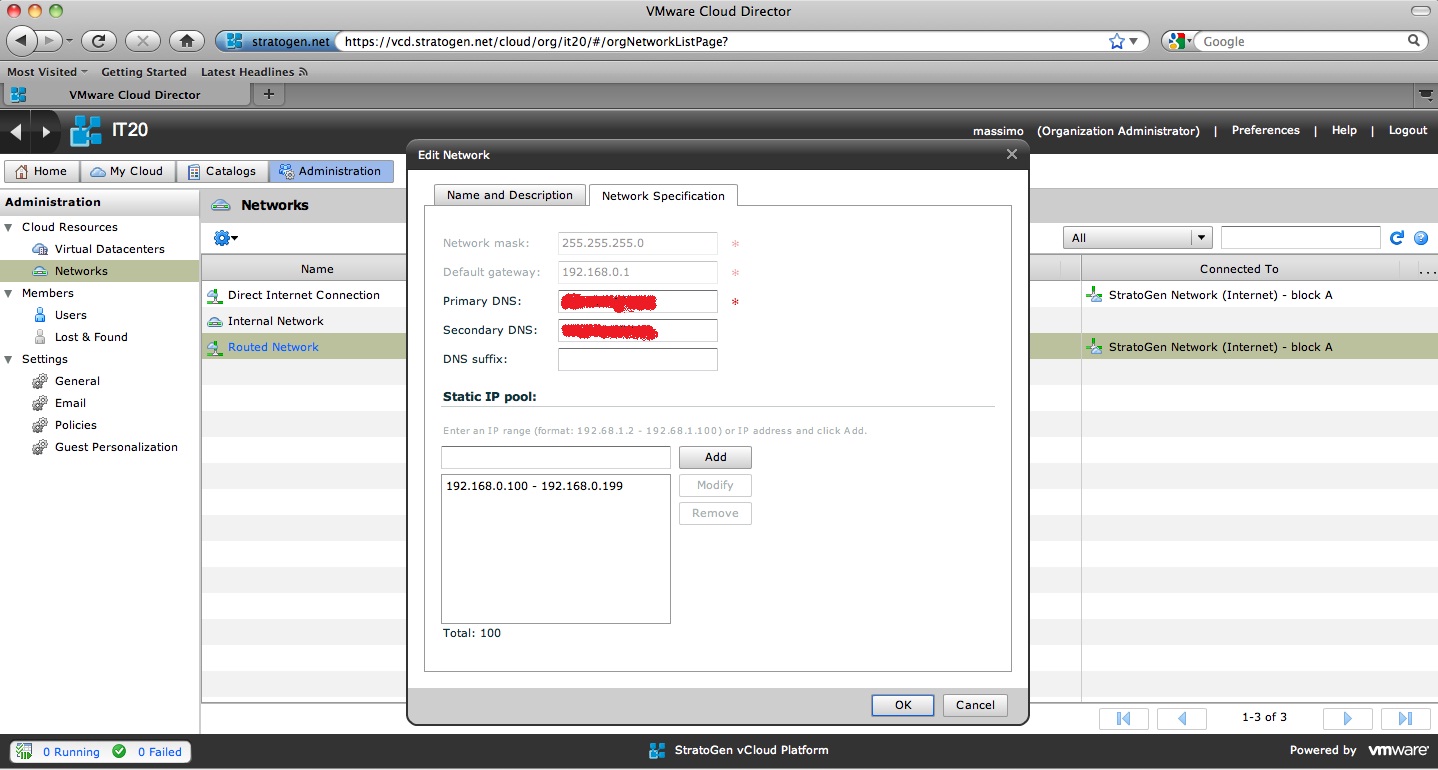1438x770 pixels.
Task: Click the browser Stop loading button
Action: click(143, 41)
